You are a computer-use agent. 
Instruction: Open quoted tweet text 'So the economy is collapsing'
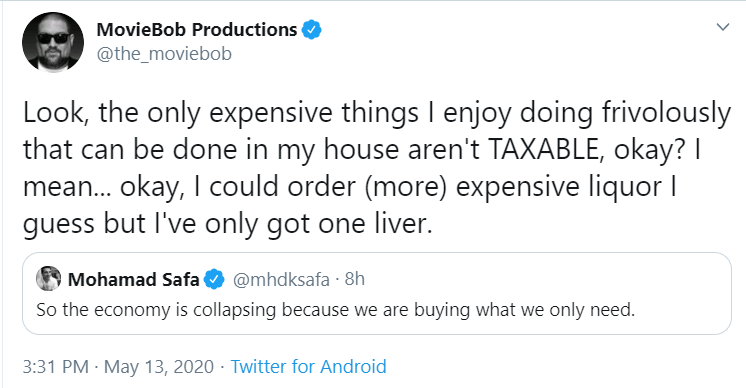click(x=336, y=310)
